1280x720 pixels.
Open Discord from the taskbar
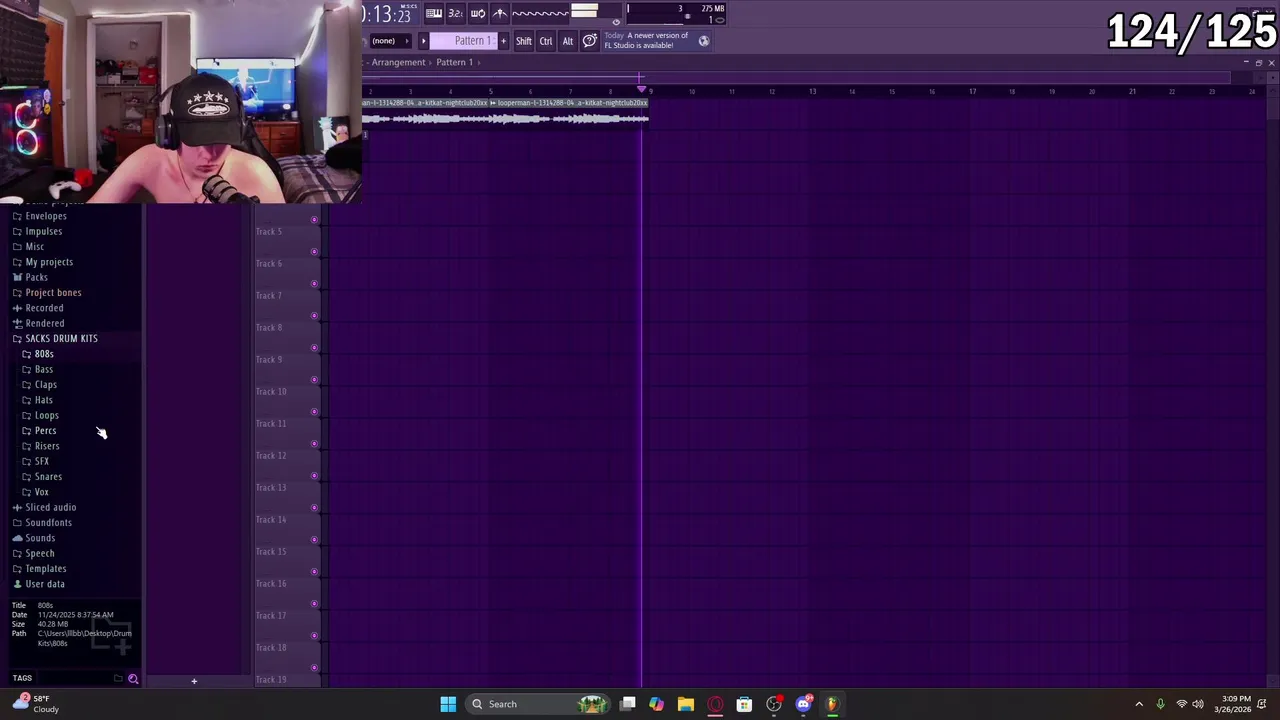point(803,704)
